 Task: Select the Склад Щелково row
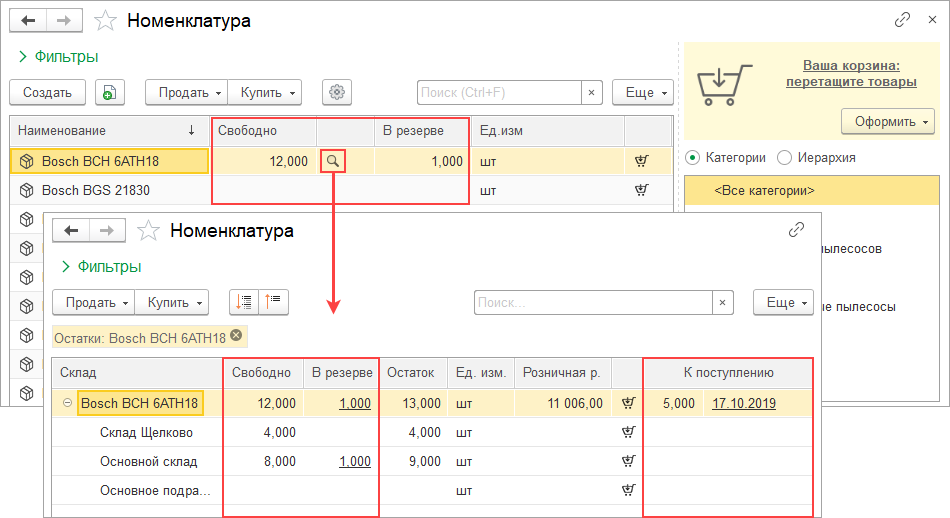tap(147, 433)
